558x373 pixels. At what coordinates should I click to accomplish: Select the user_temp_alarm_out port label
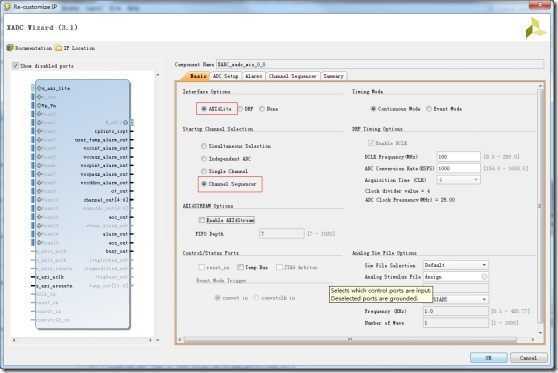click(101, 140)
